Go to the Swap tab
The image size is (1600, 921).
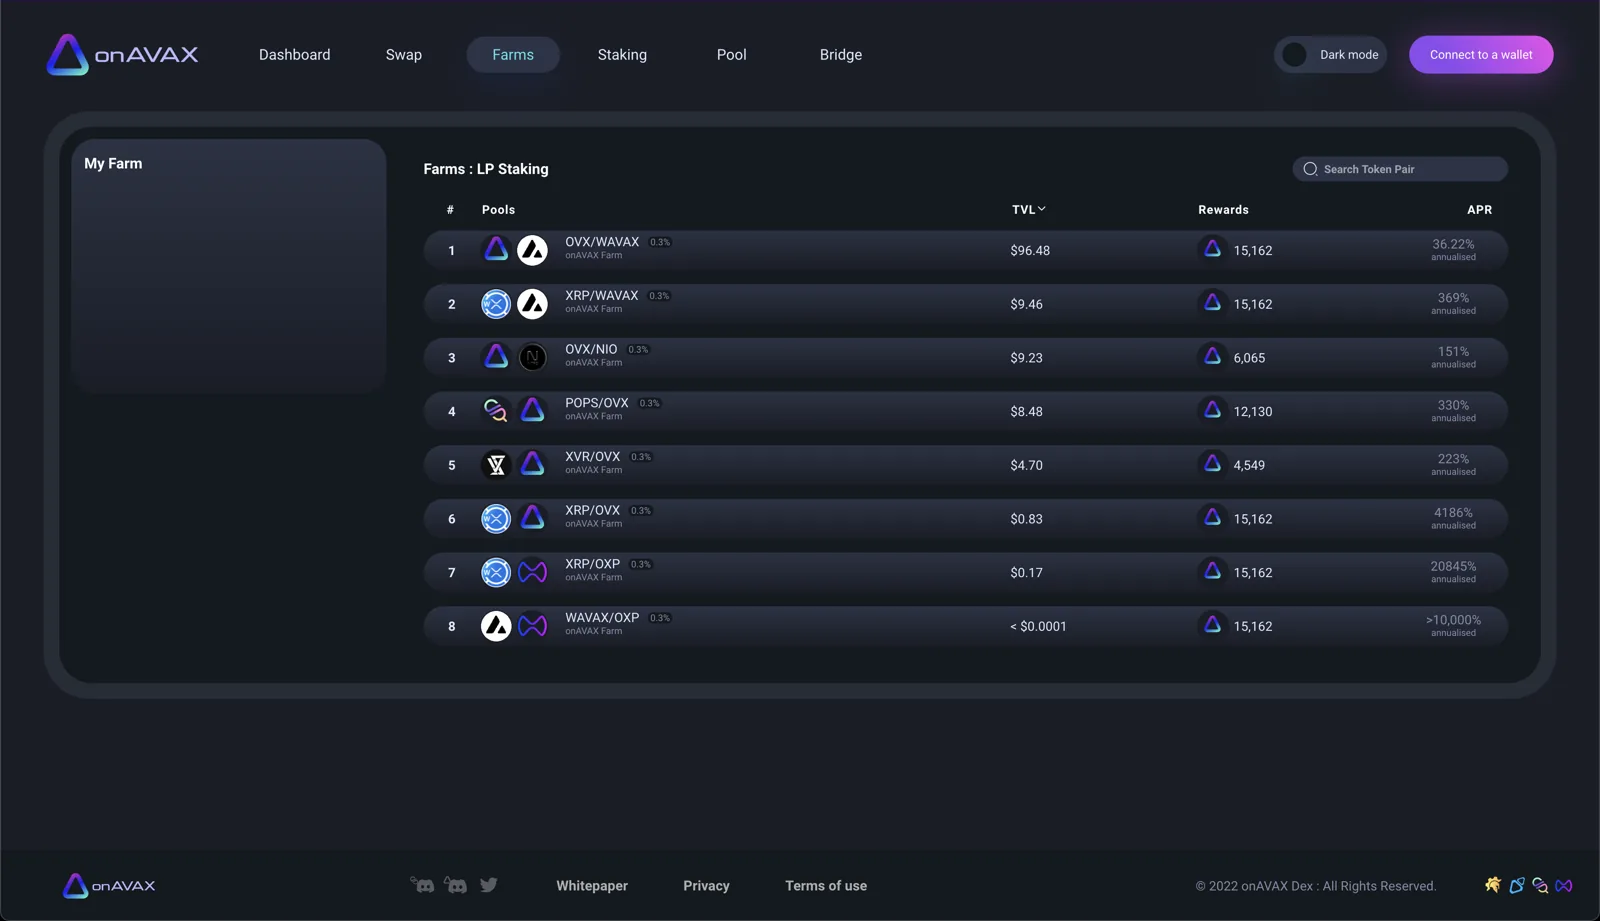click(404, 55)
